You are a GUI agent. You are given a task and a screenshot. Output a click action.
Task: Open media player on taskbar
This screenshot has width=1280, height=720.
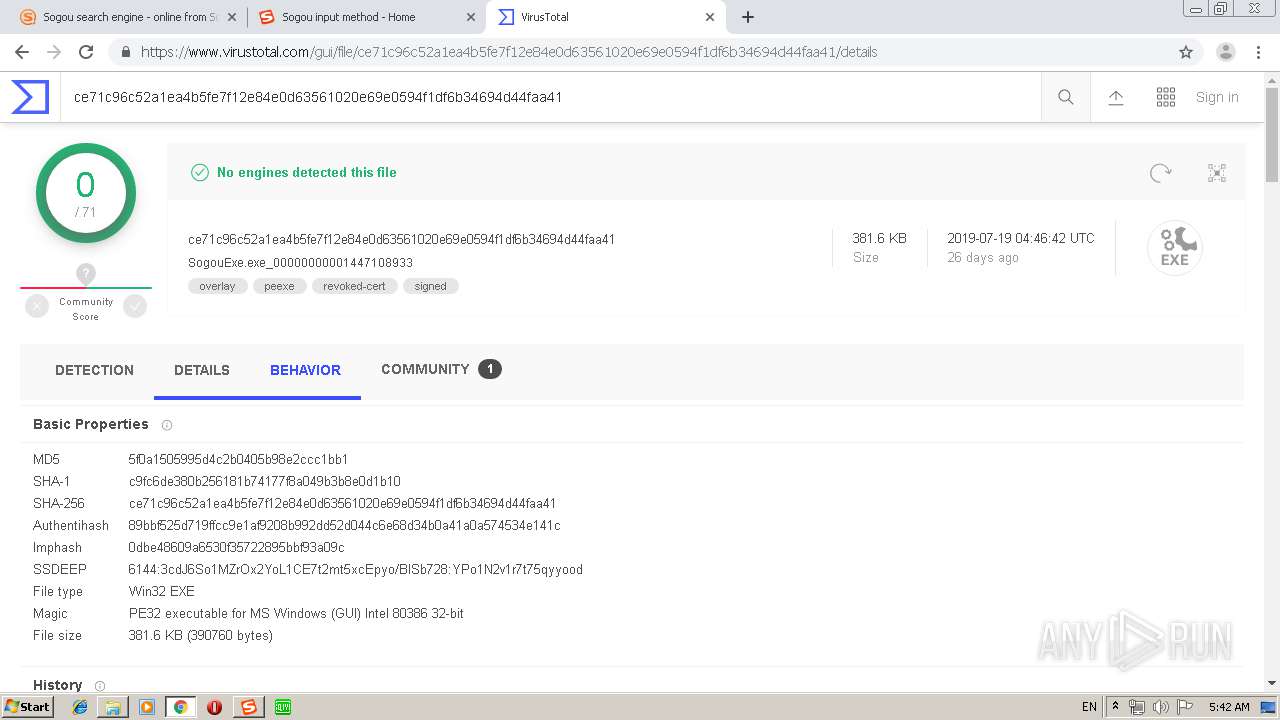tap(147, 707)
